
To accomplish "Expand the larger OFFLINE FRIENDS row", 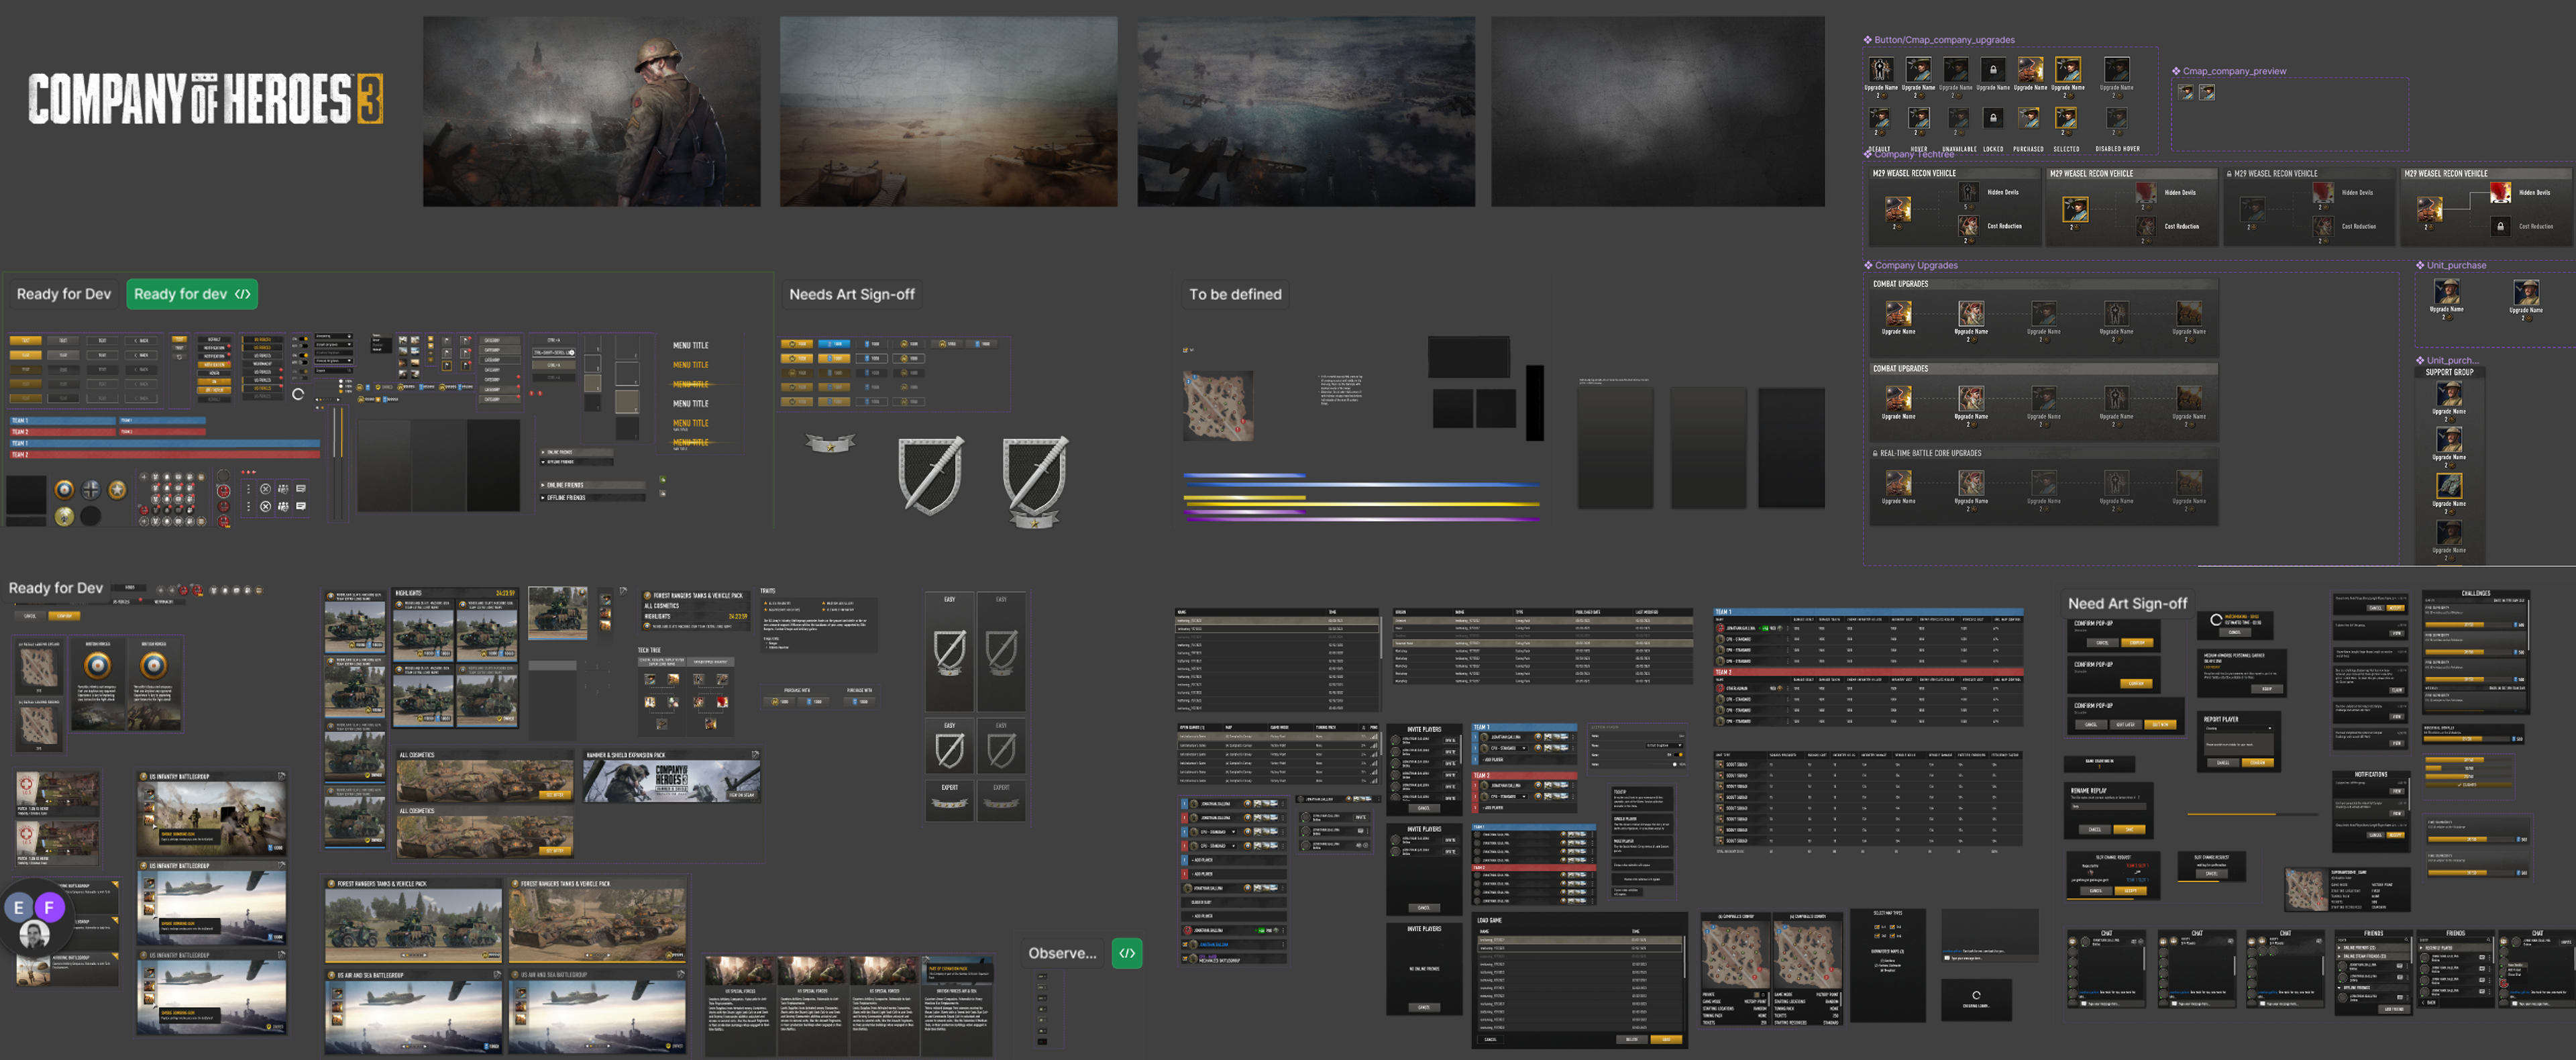I will click(590, 498).
